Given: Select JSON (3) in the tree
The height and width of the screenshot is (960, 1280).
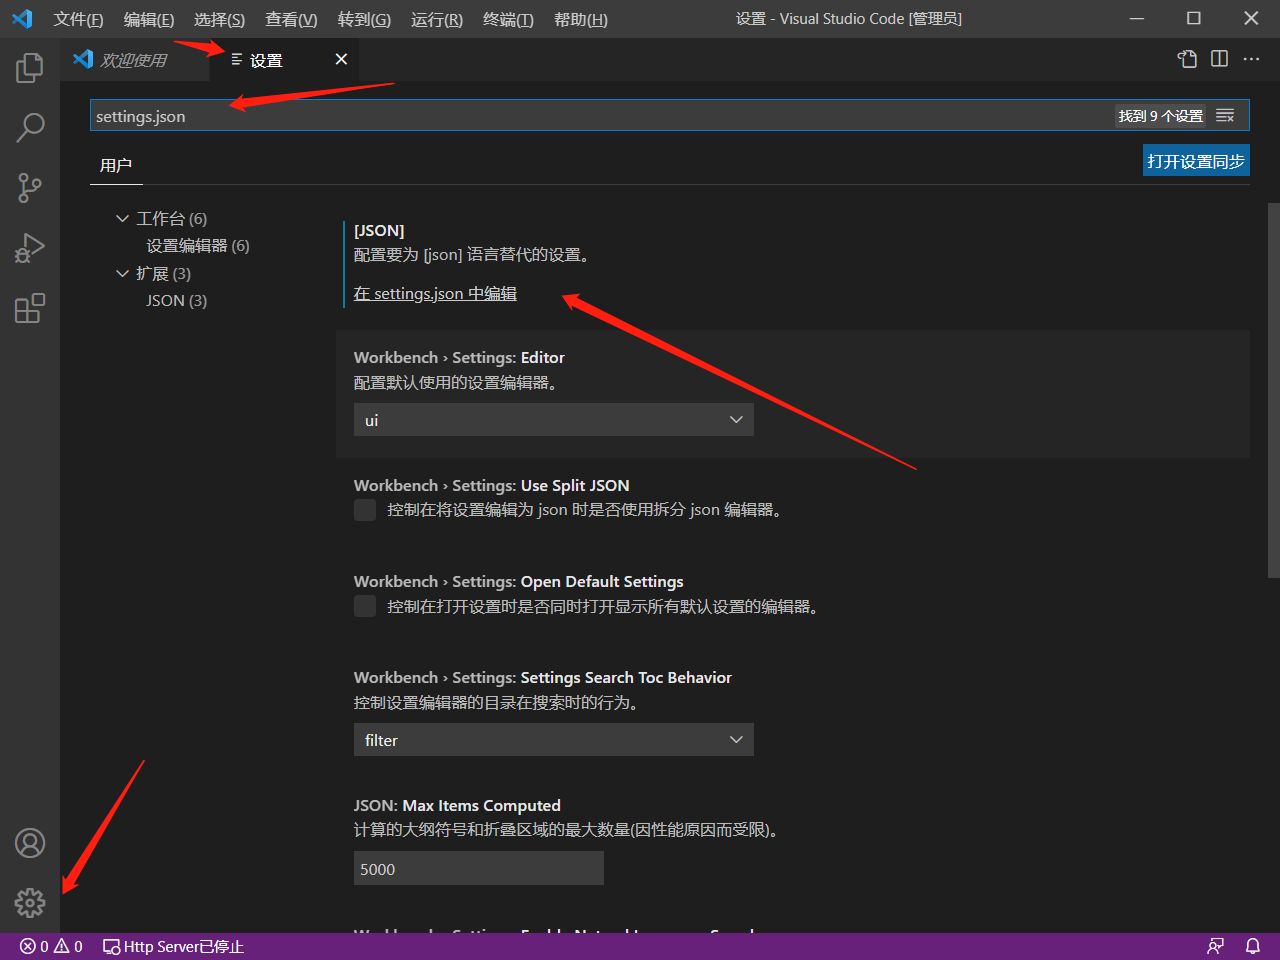Looking at the screenshot, I should pyautogui.click(x=176, y=301).
